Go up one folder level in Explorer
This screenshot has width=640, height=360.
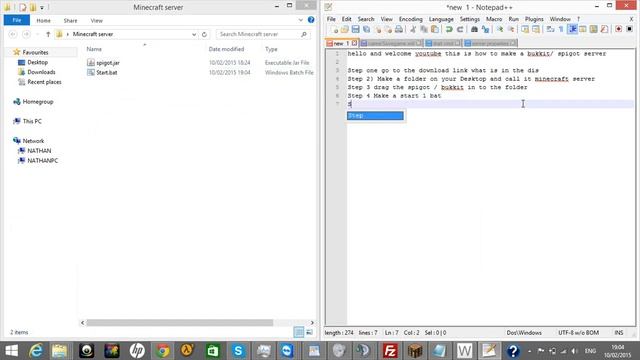click(48, 34)
